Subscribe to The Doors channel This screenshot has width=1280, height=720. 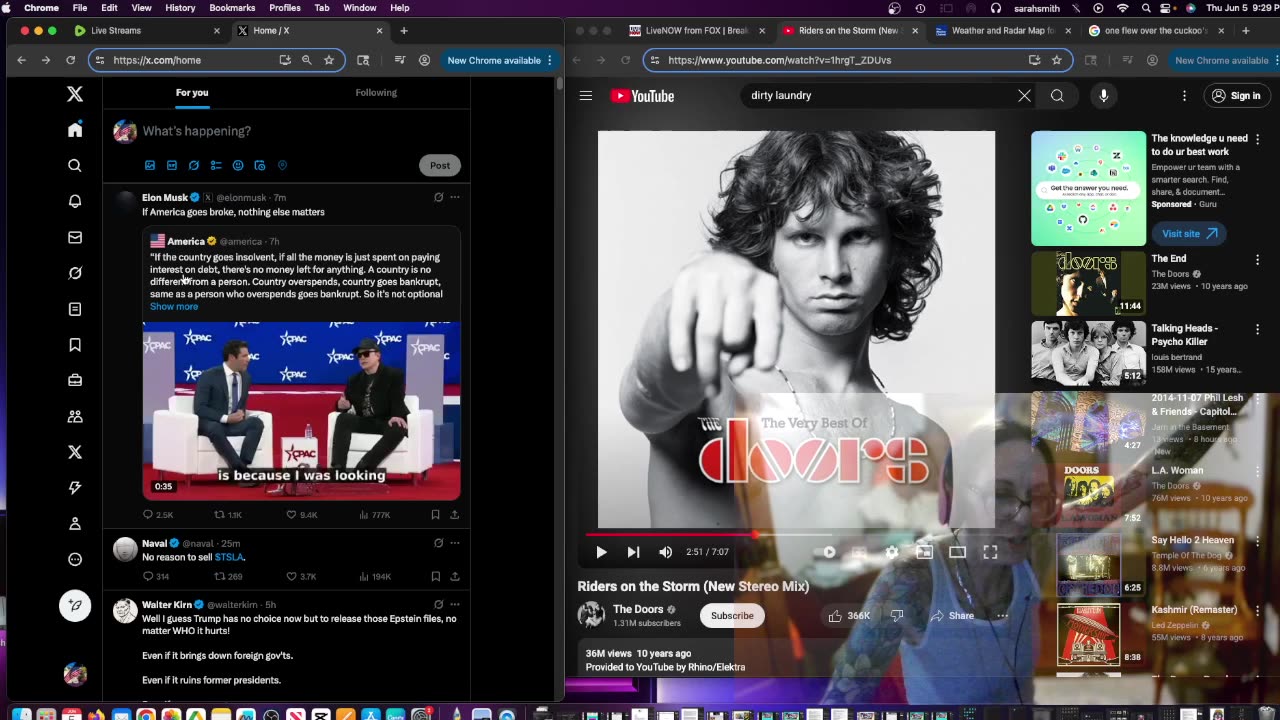click(732, 616)
